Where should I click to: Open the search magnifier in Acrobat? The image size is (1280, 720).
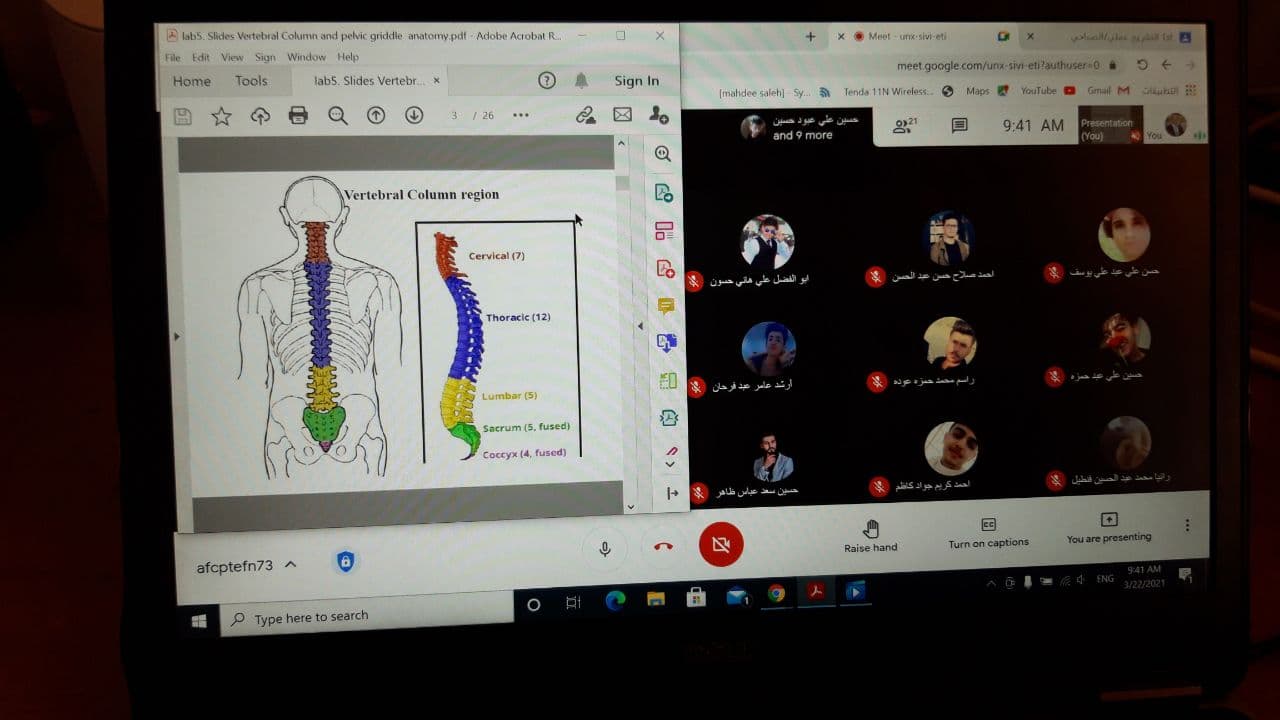pyautogui.click(x=338, y=115)
